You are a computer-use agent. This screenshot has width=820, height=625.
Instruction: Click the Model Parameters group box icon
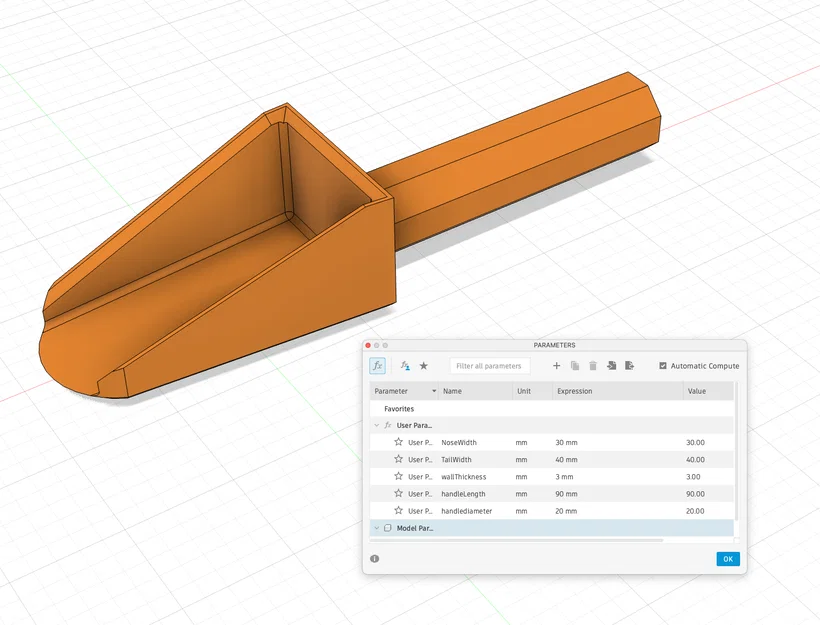(388, 528)
